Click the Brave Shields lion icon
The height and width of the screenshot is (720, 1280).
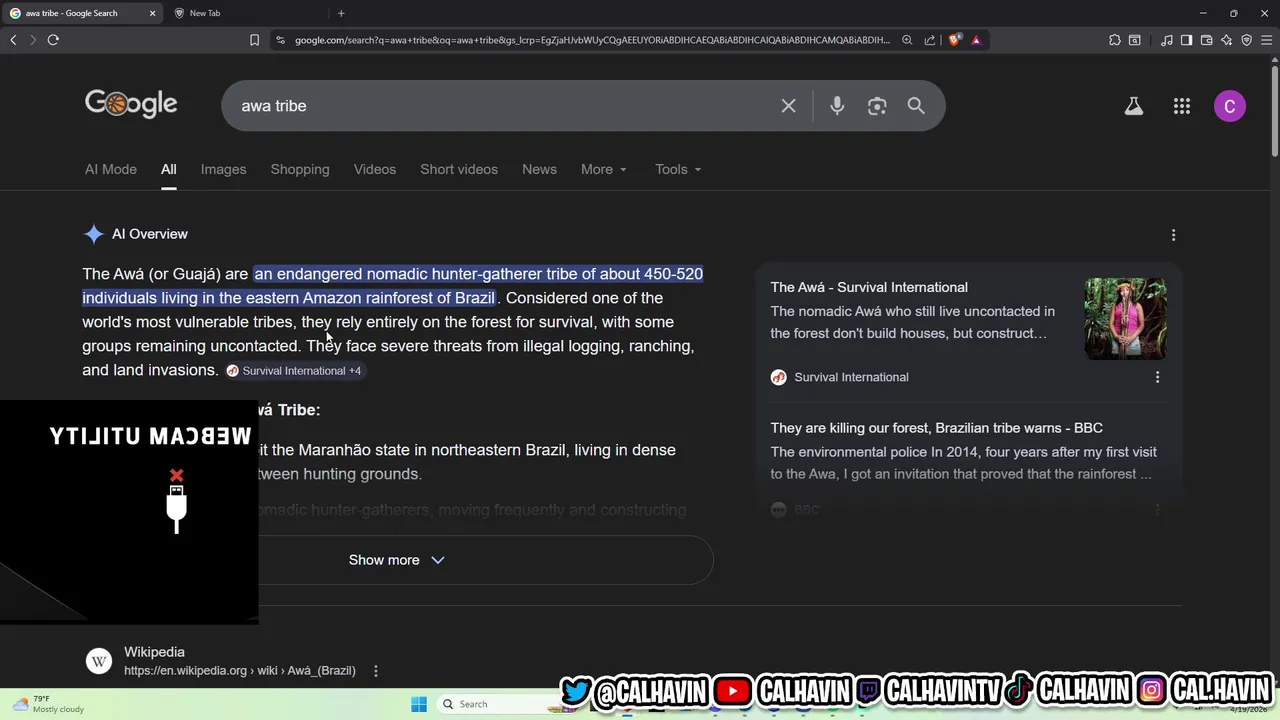pos(955,40)
